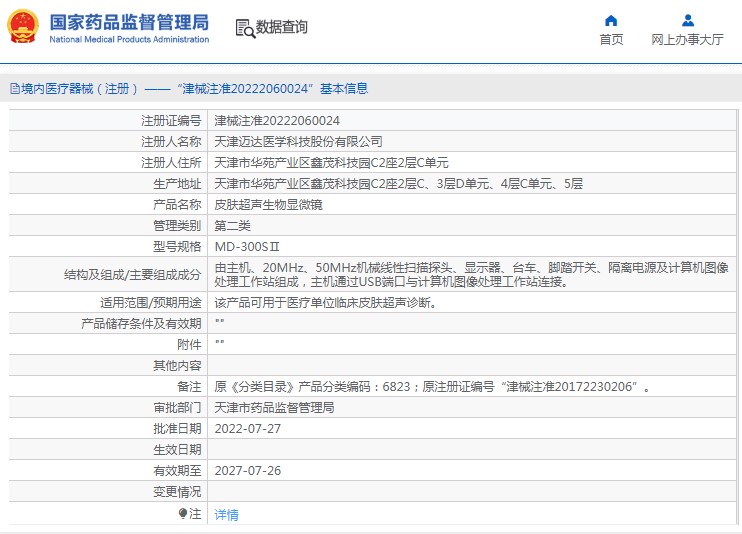This screenshot has height=534, width=742.
Task: Click the 适用范围/预期用途 row label
Action: tap(150, 303)
